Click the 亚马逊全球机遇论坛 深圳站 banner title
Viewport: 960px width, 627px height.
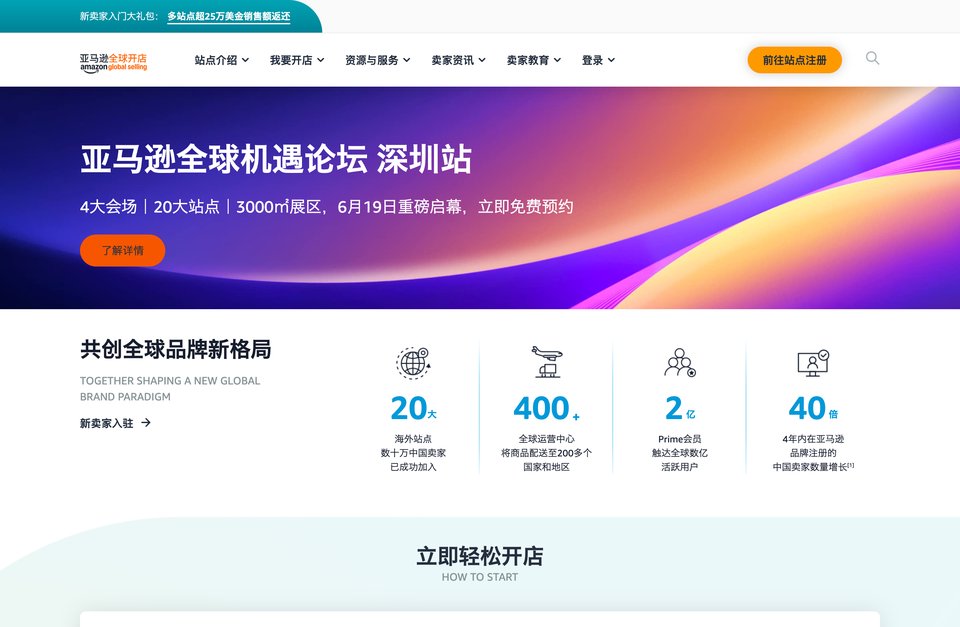[276, 159]
